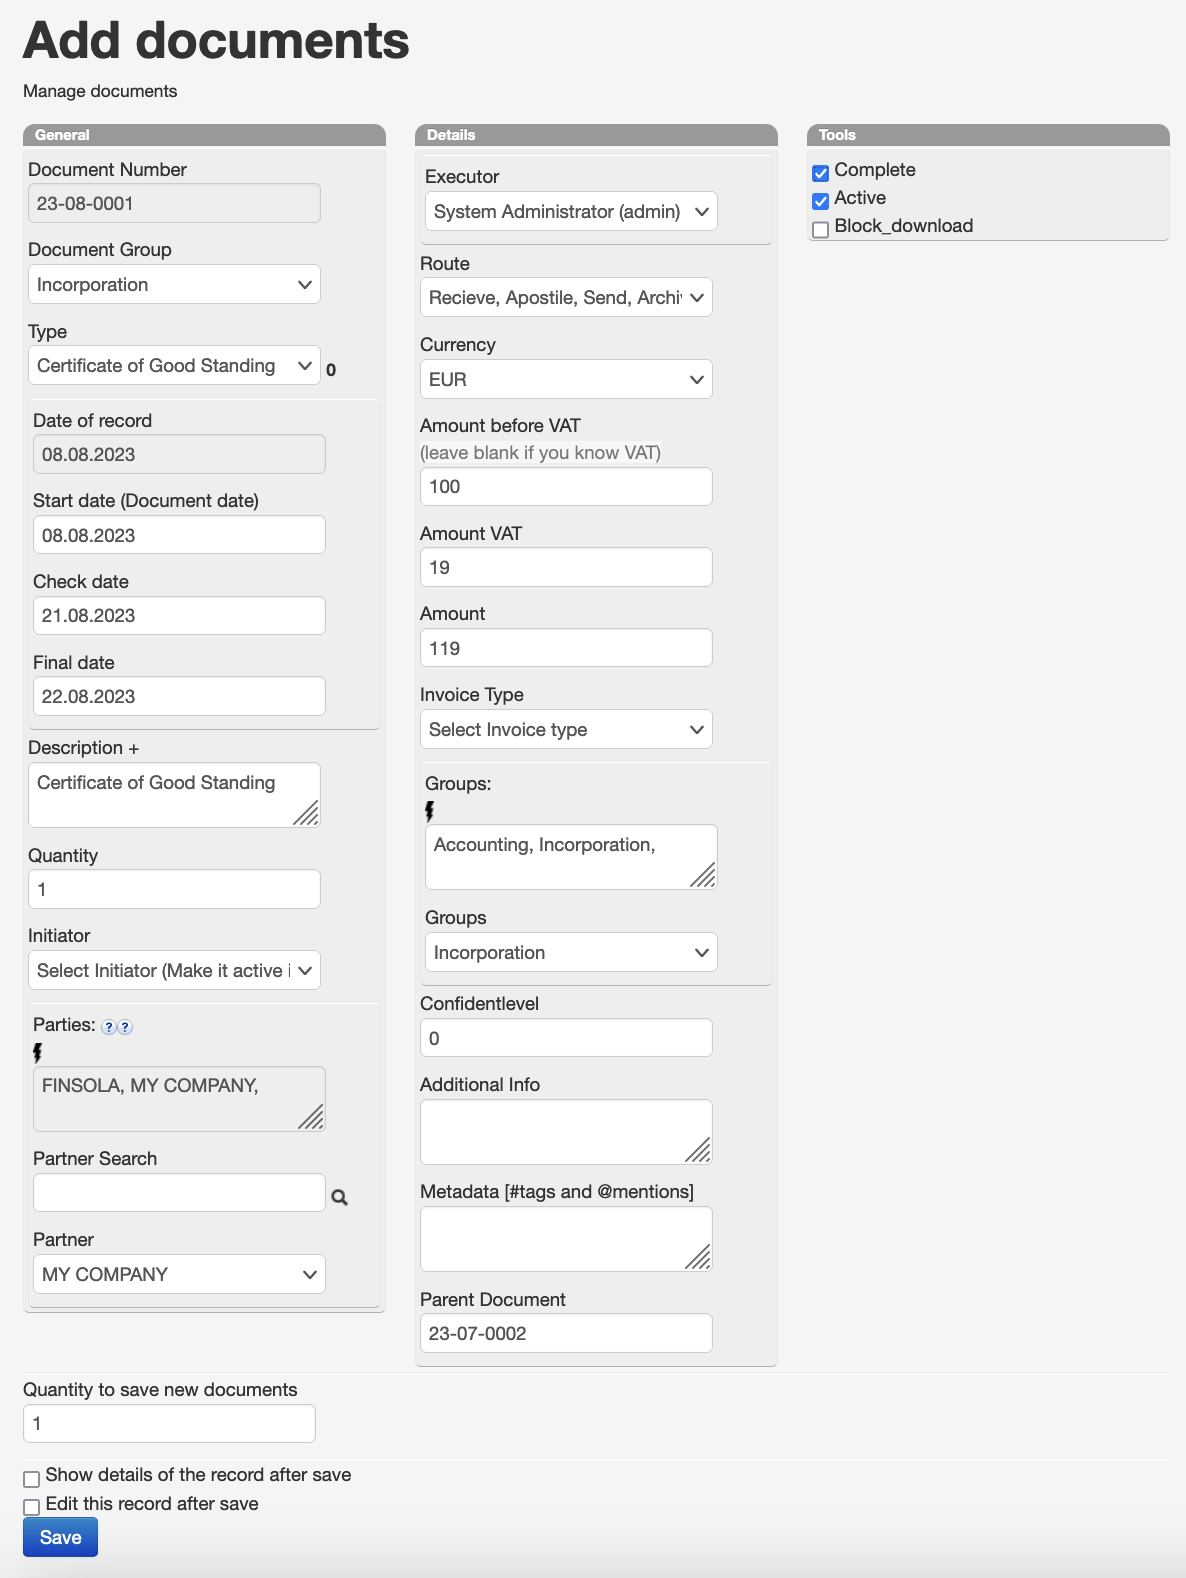Click the Description box resize handle

[307, 814]
